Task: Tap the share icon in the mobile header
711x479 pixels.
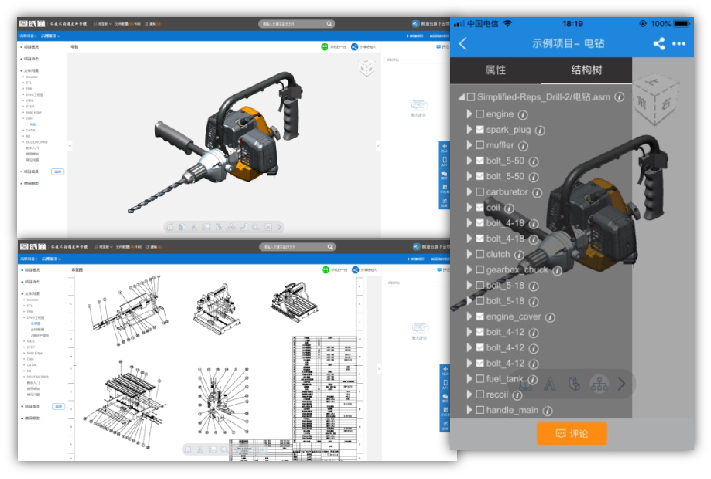Action: tap(659, 44)
